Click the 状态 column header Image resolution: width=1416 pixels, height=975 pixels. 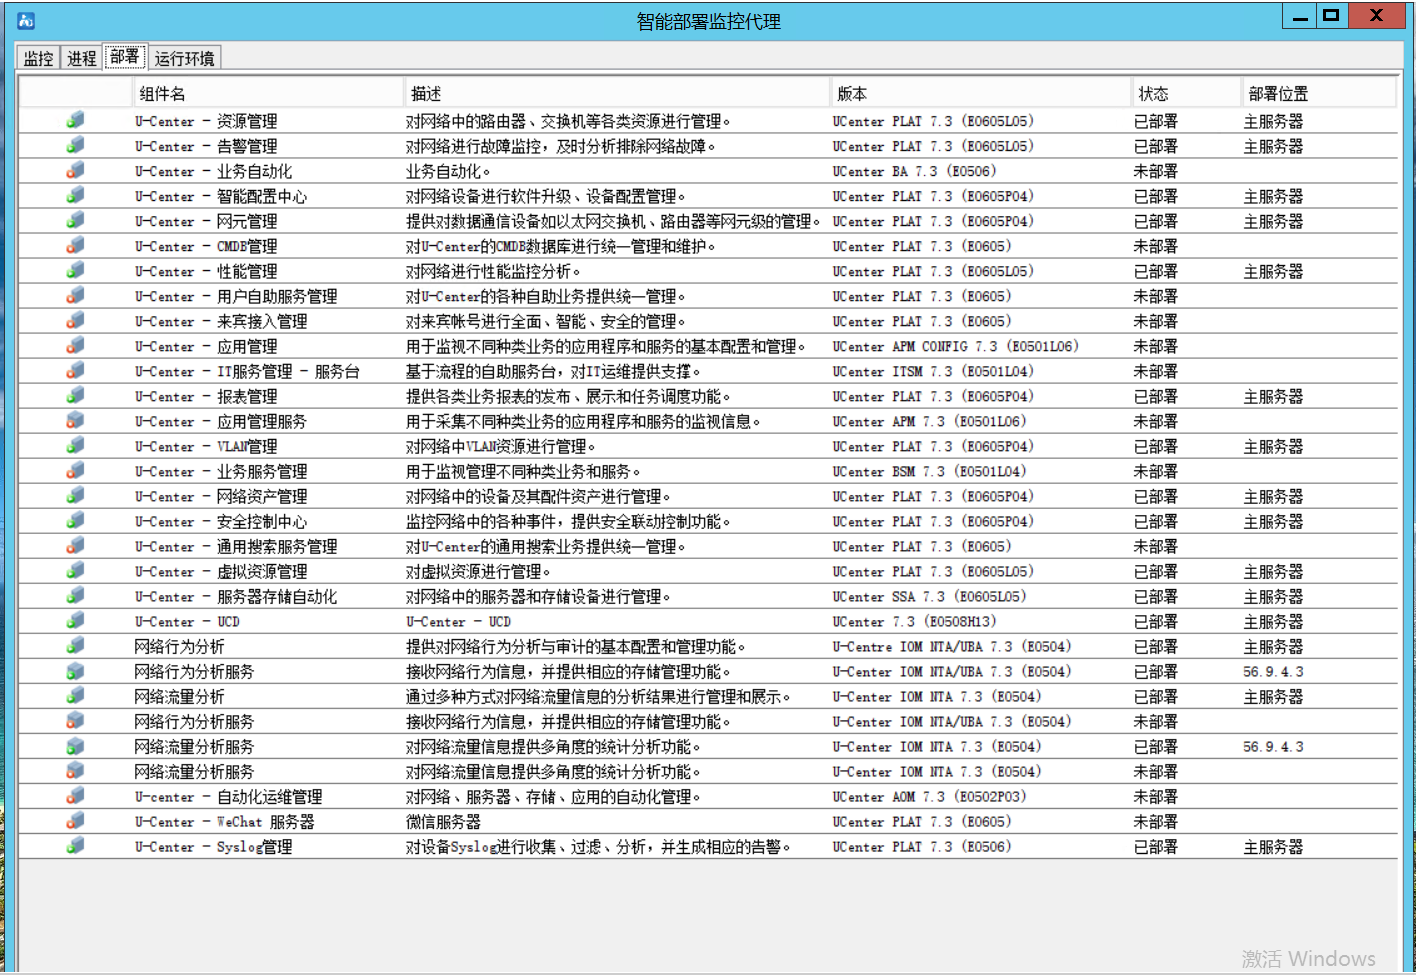click(1187, 93)
